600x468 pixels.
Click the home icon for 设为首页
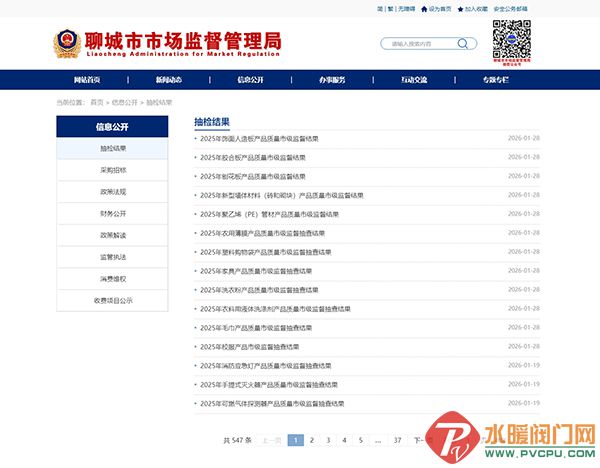(425, 8)
